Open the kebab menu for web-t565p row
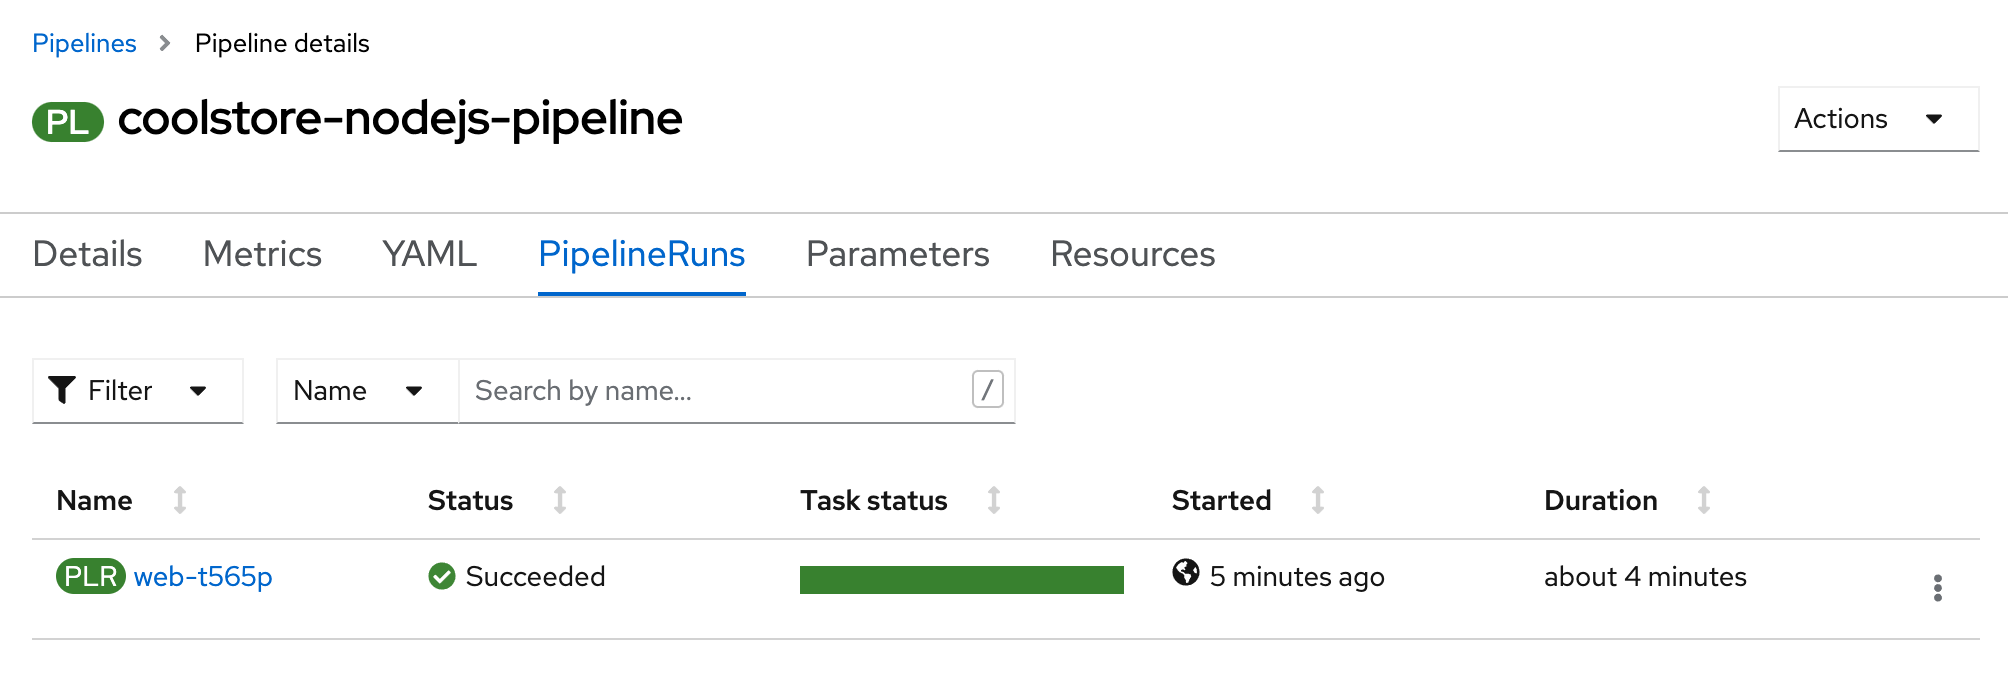 pyautogui.click(x=1937, y=588)
